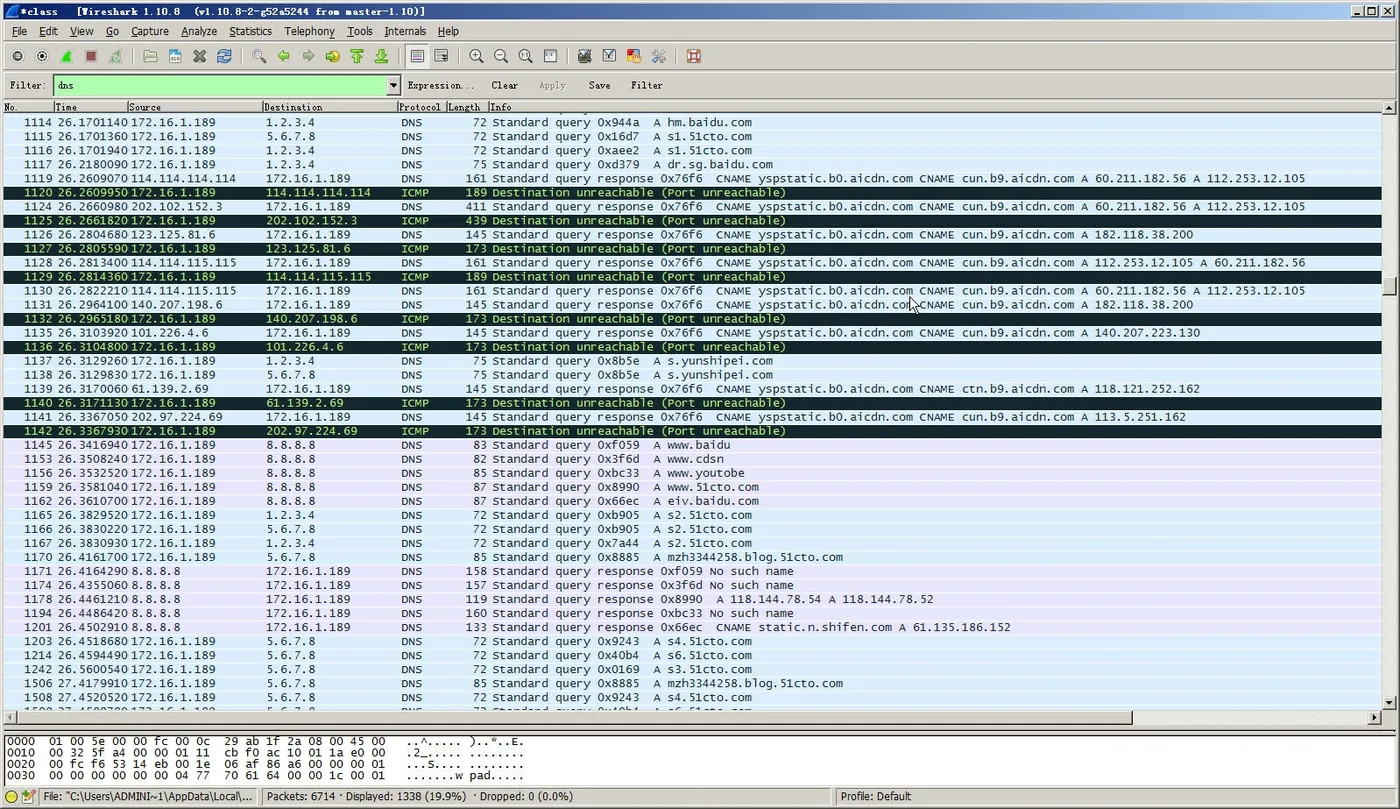Sort packets by Length column header

coord(466,107)
